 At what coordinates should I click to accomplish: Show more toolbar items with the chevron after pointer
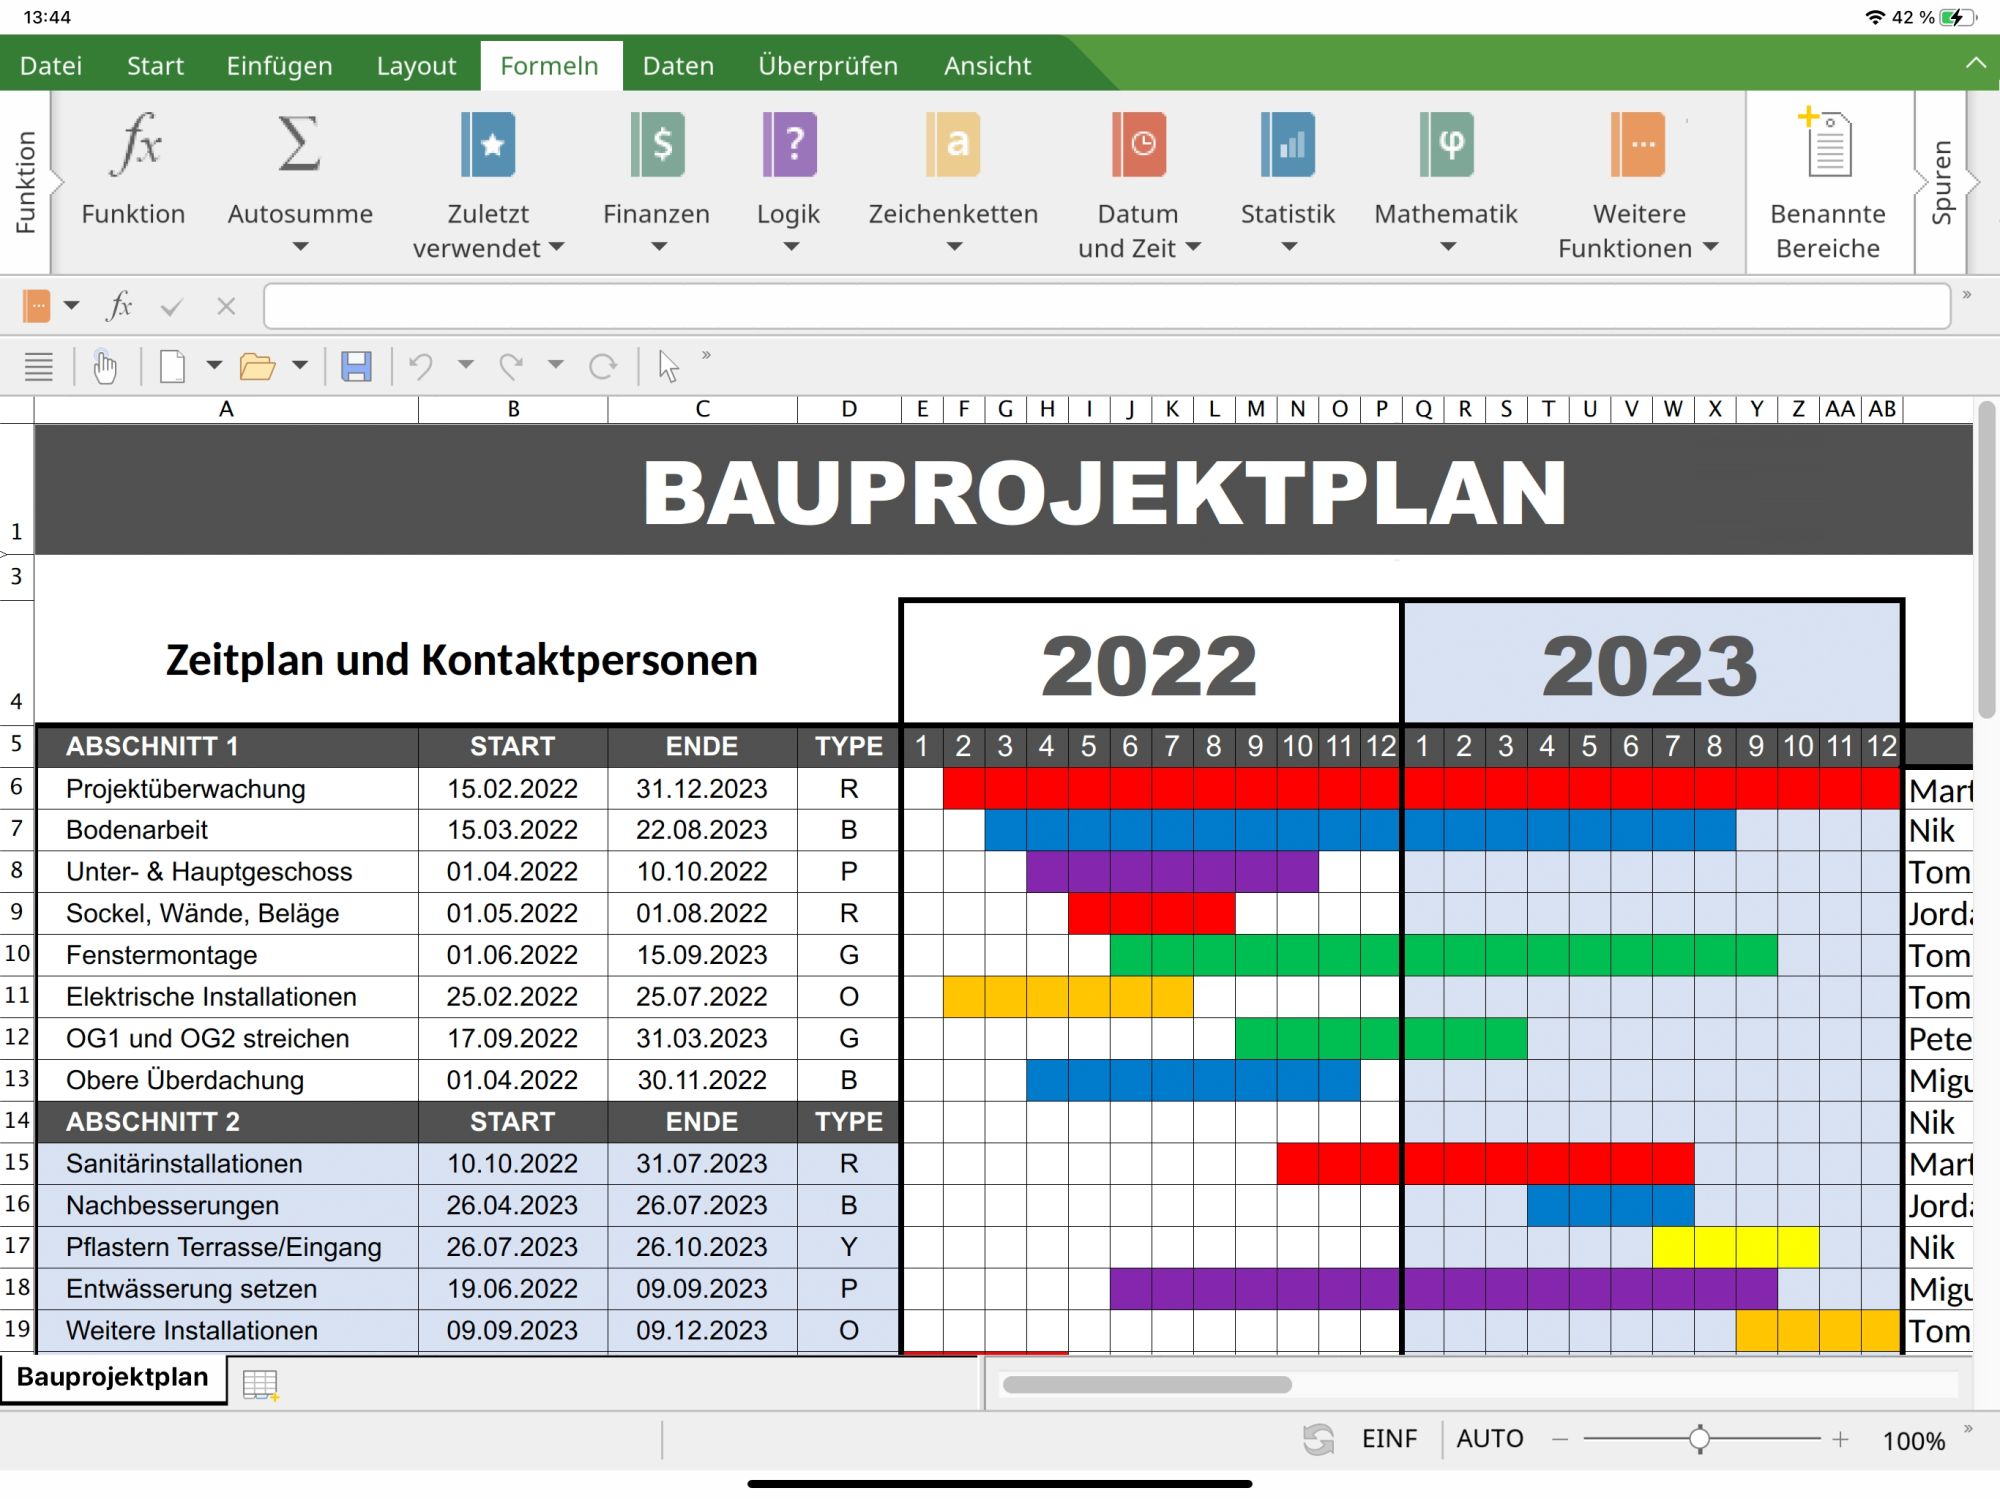706,355
